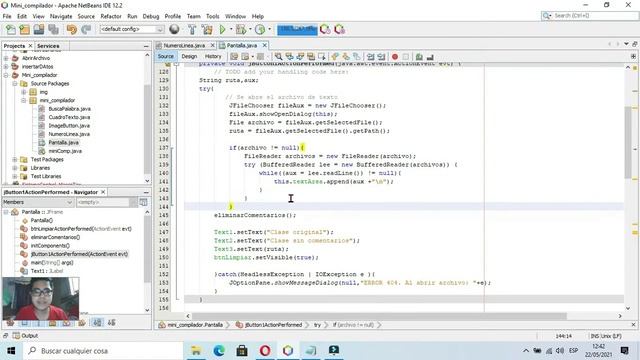
Task: Open the Debug menu
Action: point(151,16)
